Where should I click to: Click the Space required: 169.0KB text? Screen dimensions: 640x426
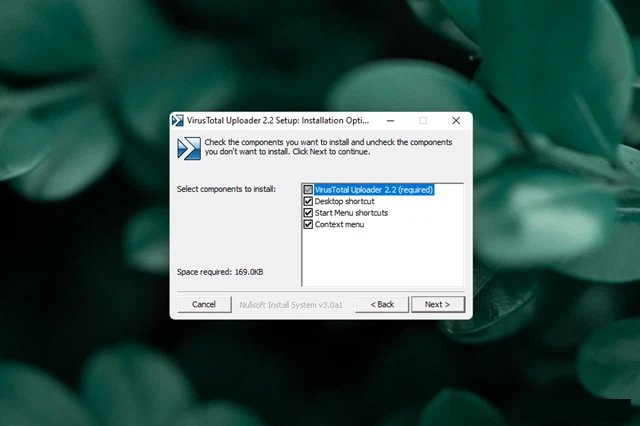tap(220, 272)
